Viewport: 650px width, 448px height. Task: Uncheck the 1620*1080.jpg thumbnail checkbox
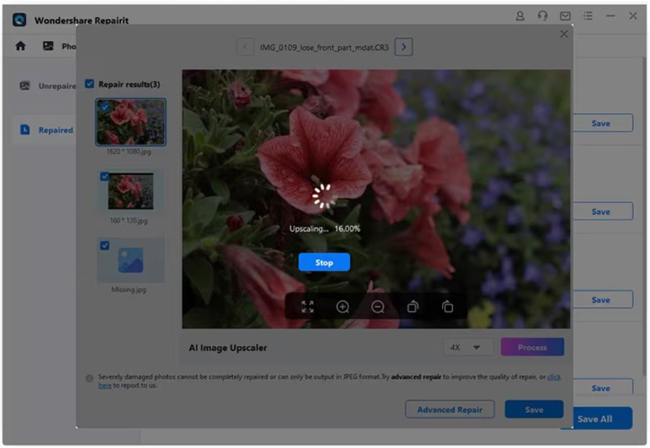pyautogui.click(x=105, y=107)
